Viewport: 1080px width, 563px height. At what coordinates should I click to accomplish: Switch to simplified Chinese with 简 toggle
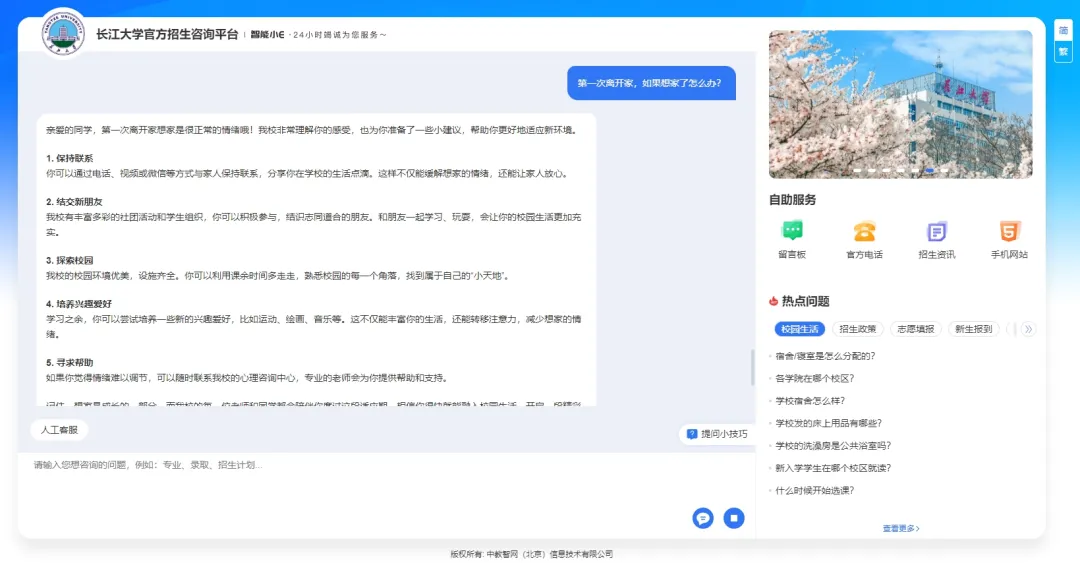click(1063, 30)
